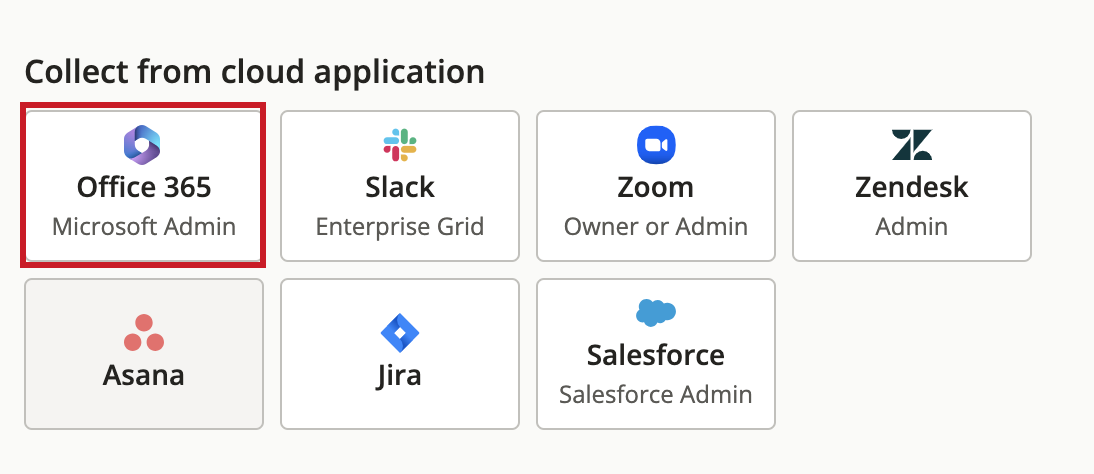Select the Office 365 title text
The image size is (1094, 474).
click(x=144, y=187)
